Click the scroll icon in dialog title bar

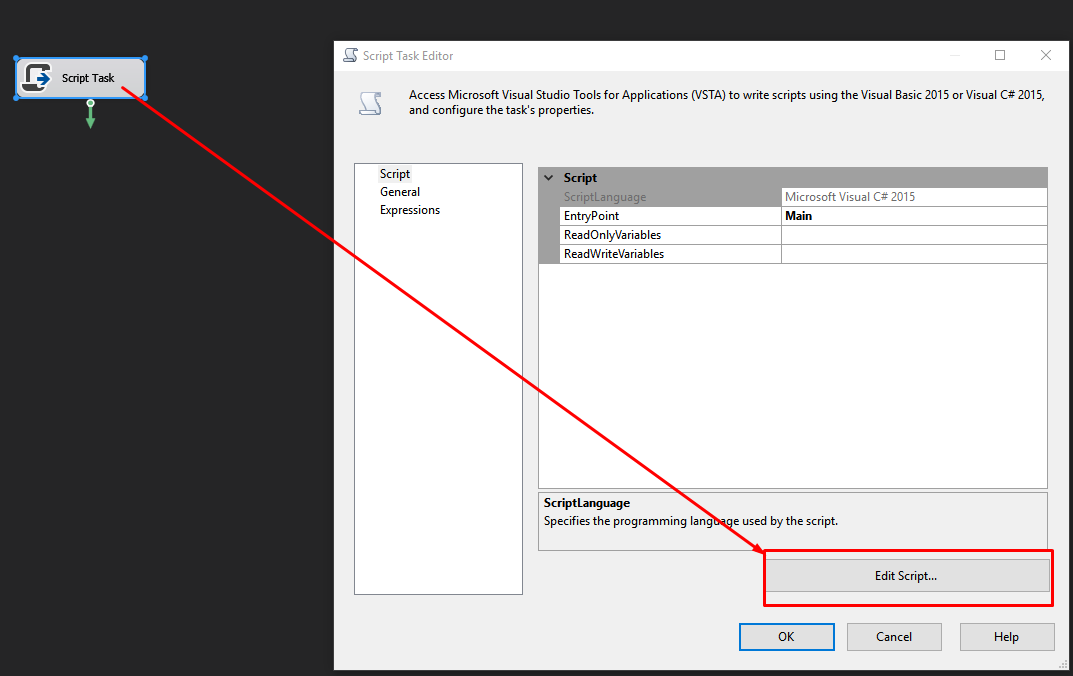350,56
